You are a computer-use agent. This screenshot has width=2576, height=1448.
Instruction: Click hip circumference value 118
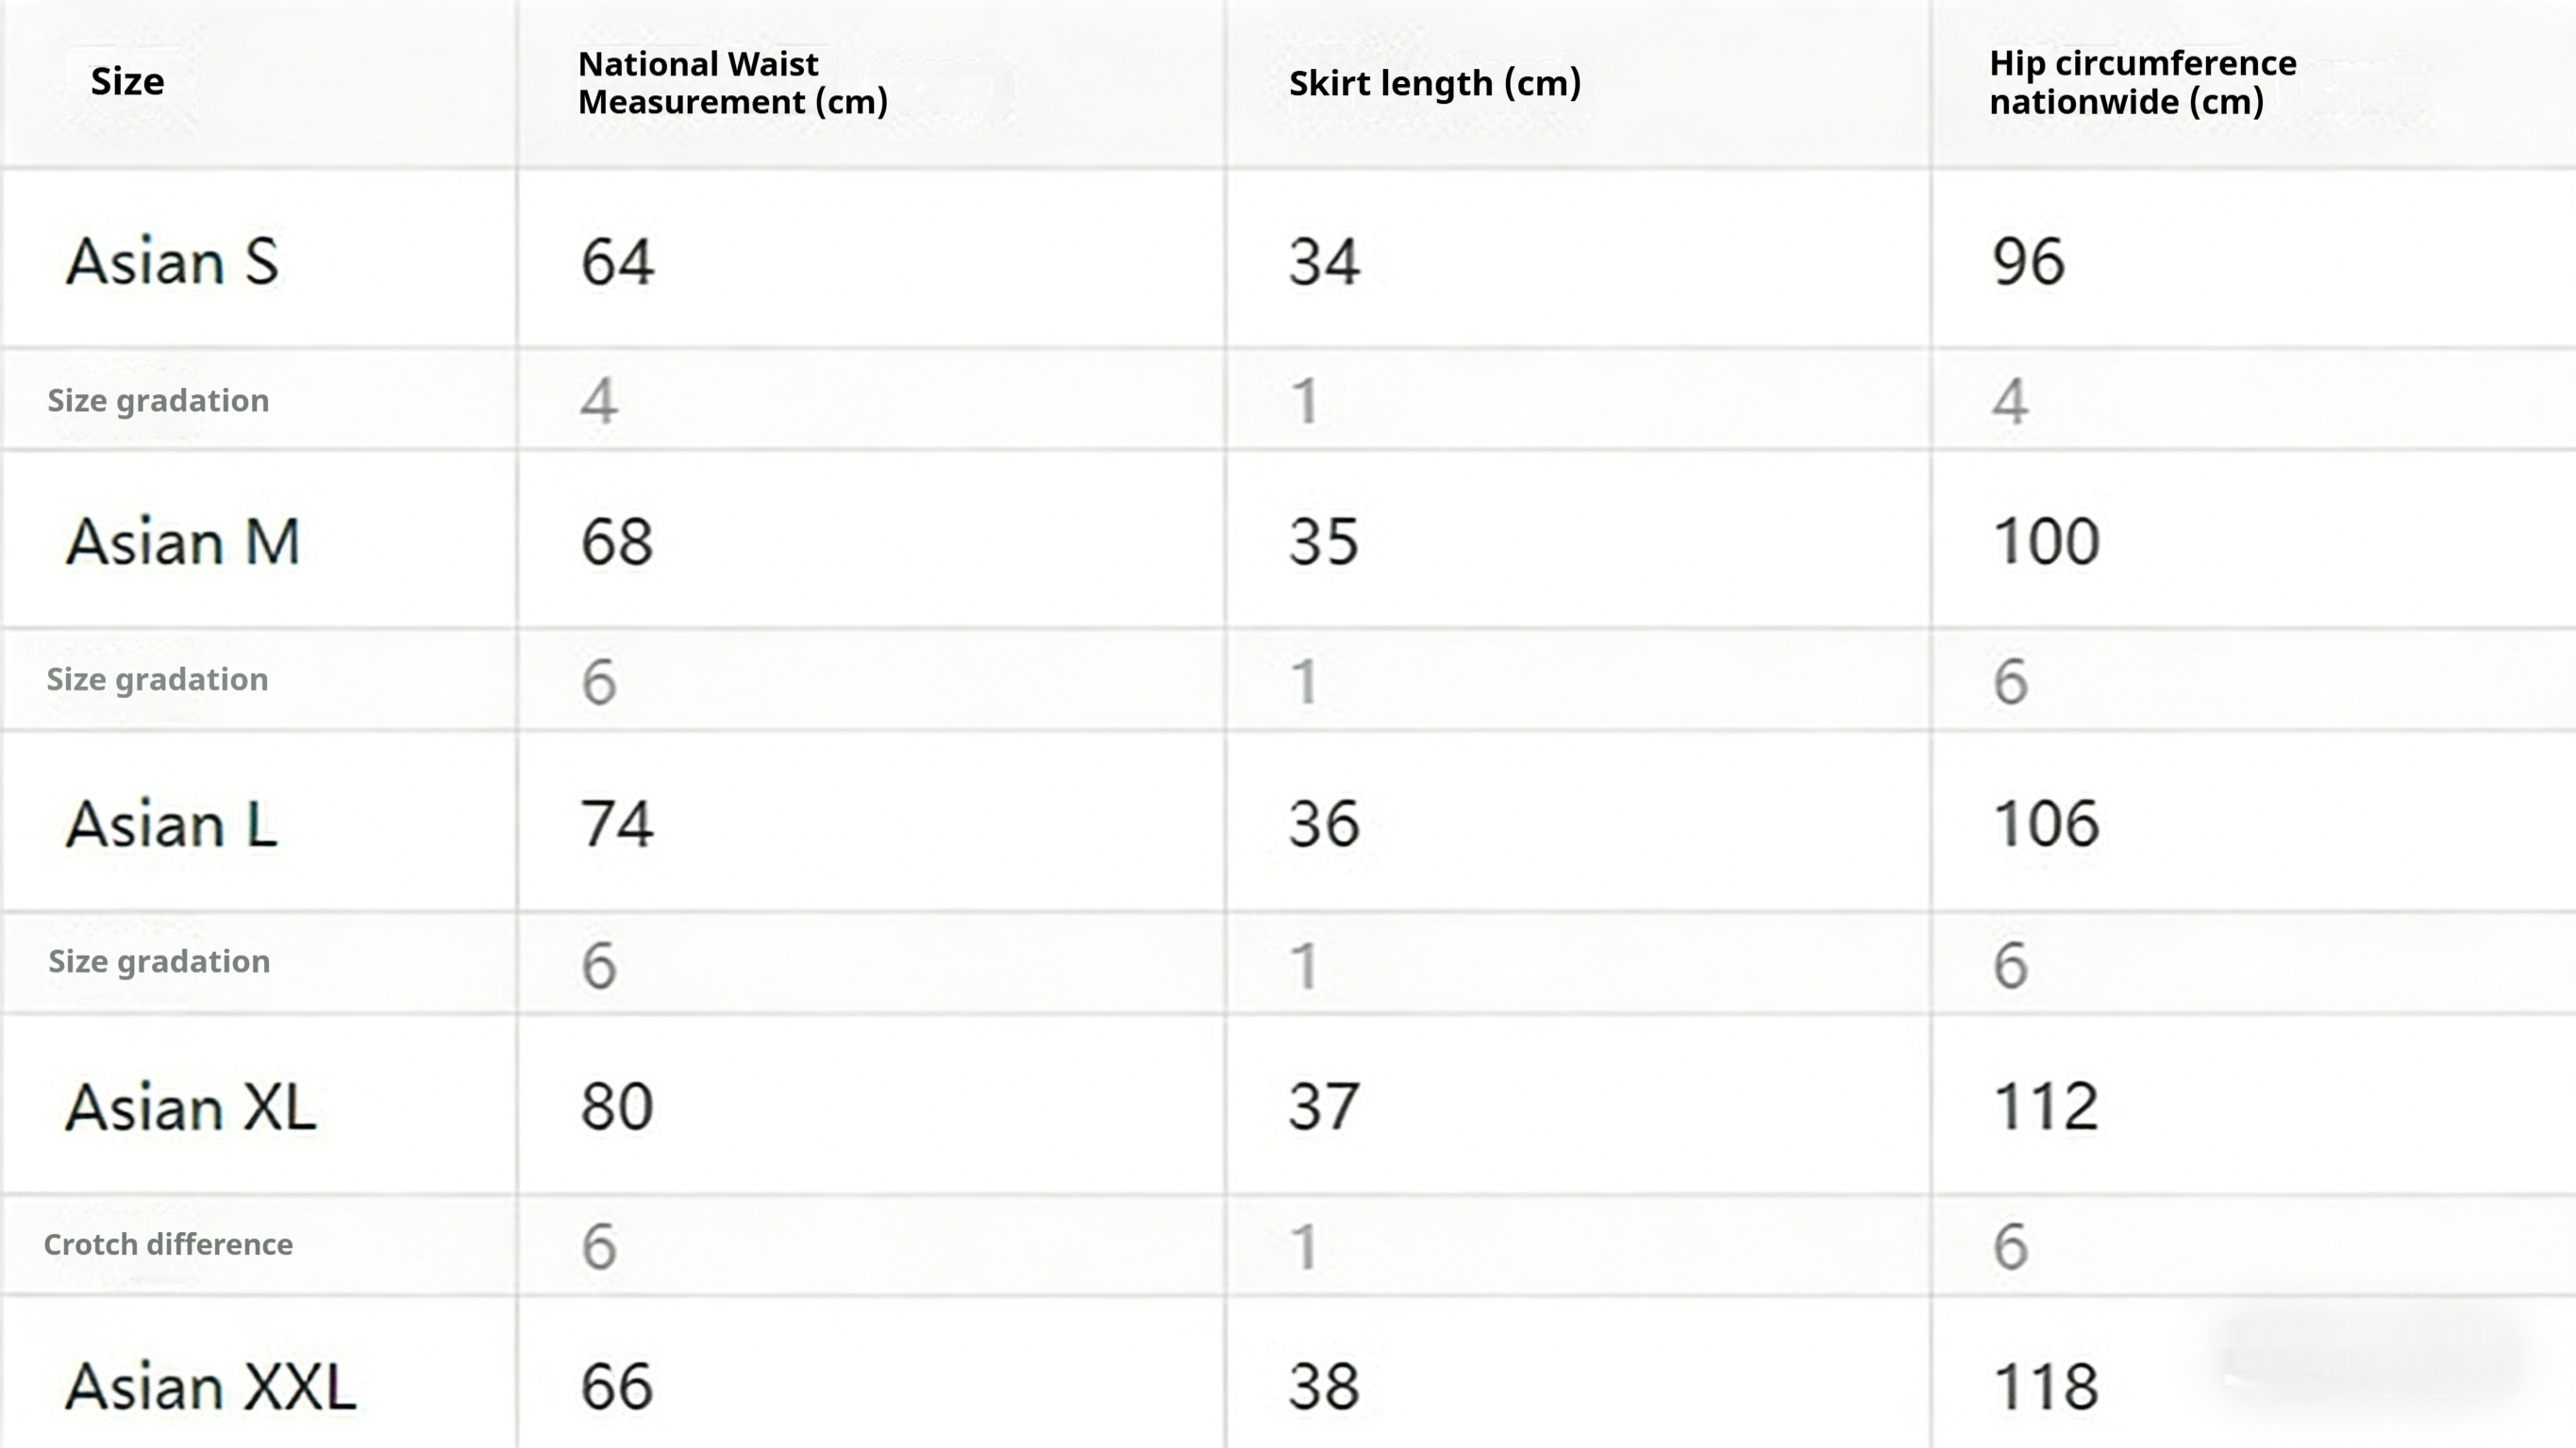pos(2046,1388)
